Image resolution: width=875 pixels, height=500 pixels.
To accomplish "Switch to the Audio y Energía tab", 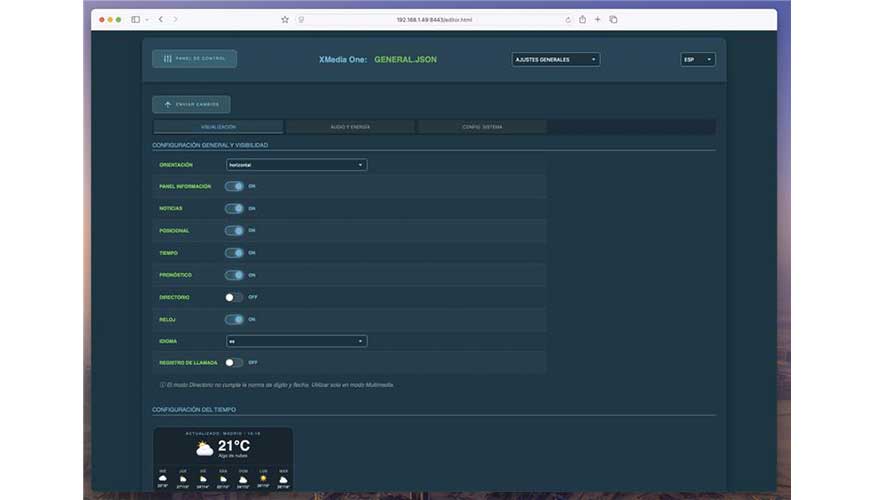I will coord(350,127).
